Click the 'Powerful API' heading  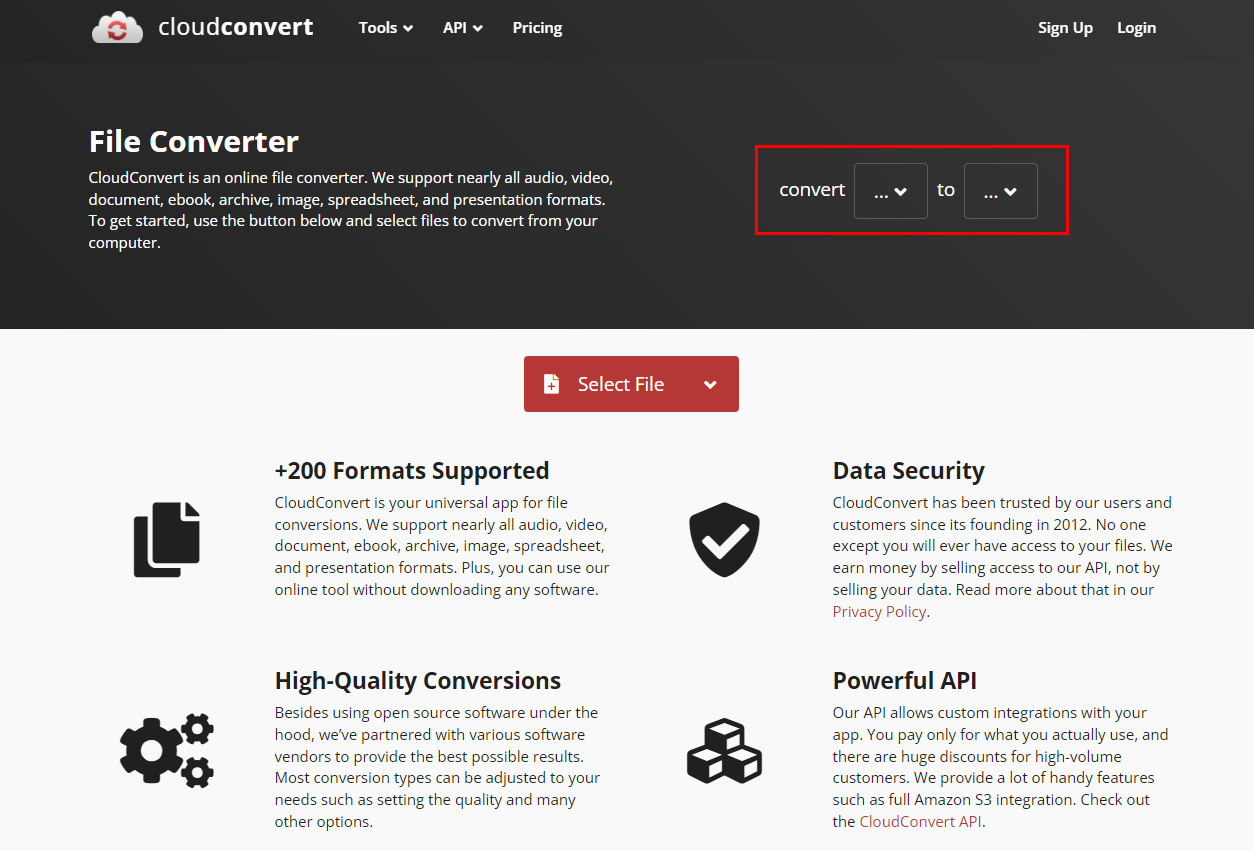905,680
